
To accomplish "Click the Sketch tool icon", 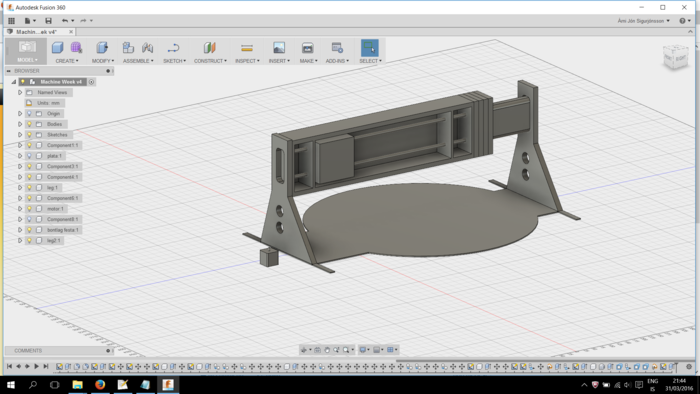I will [173, 48].
